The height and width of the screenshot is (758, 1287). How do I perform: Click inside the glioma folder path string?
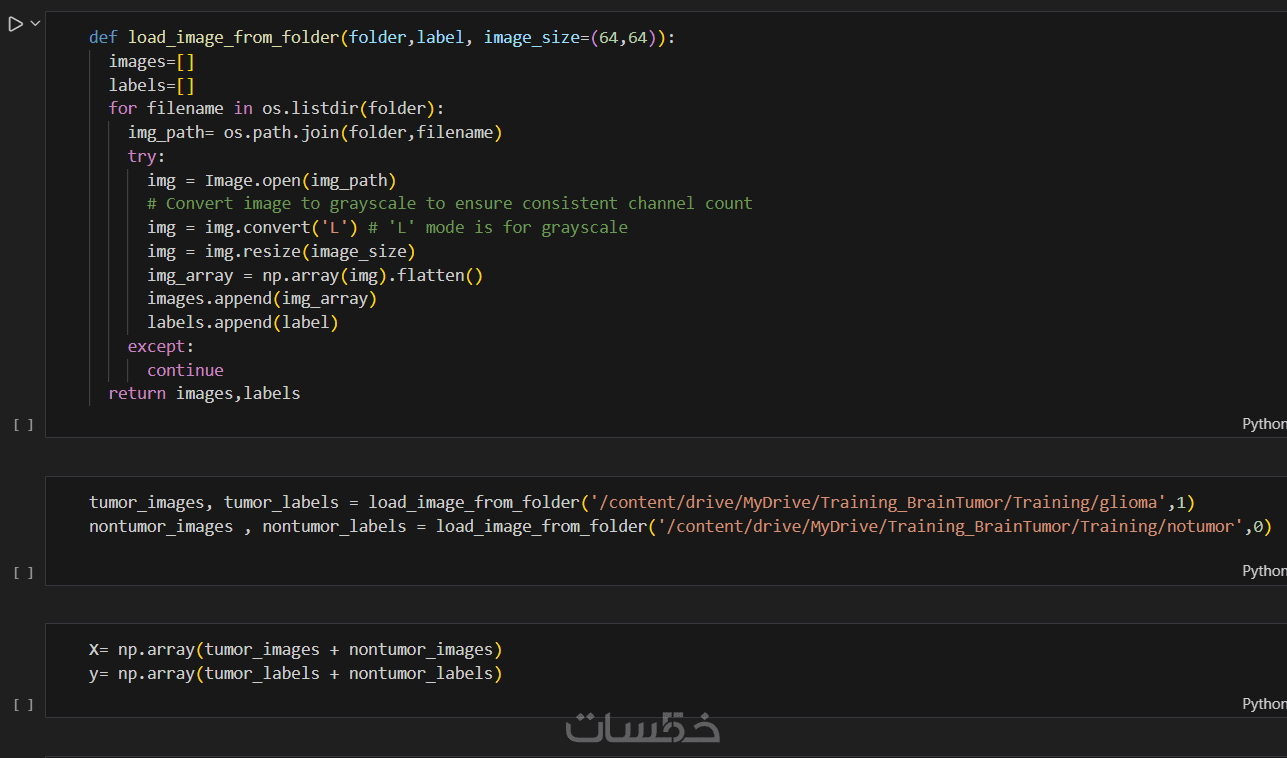[878, 502]
